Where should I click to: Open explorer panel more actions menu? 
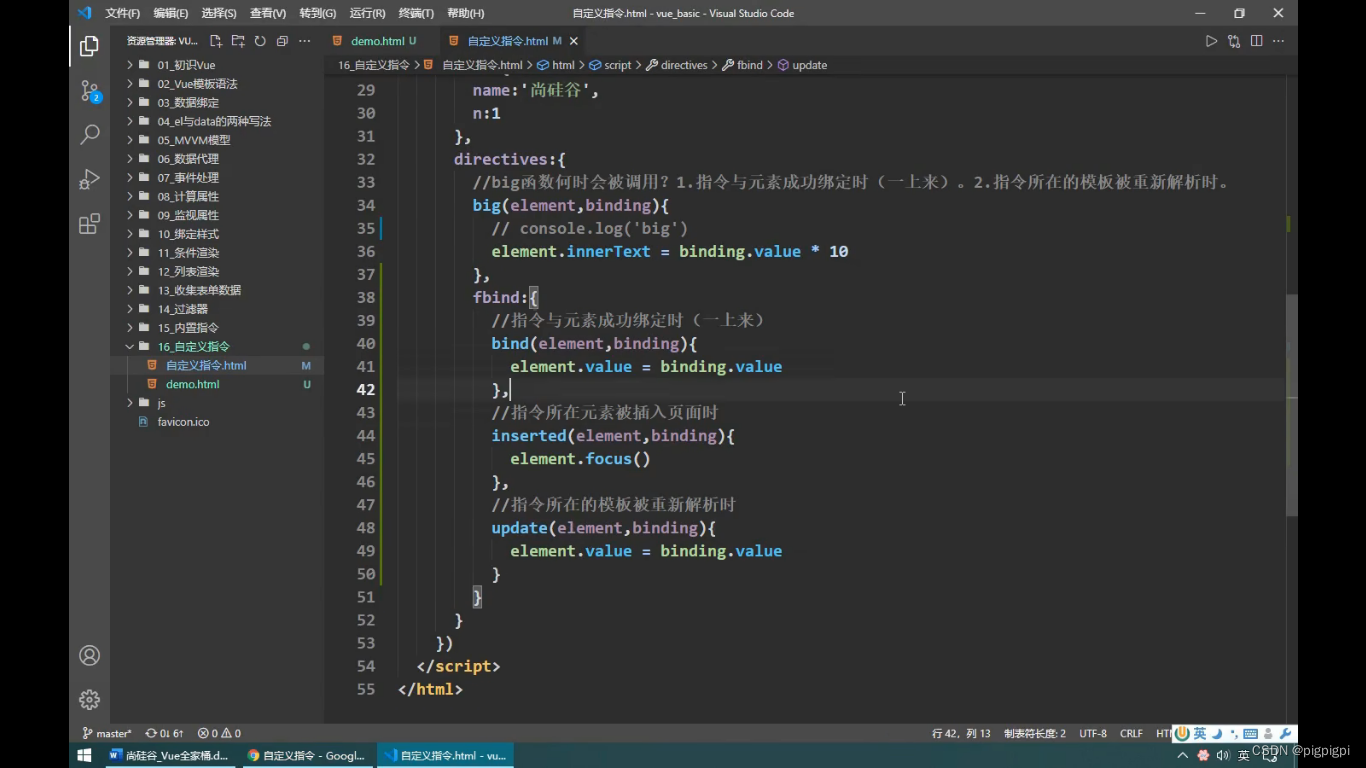(304, 41)
